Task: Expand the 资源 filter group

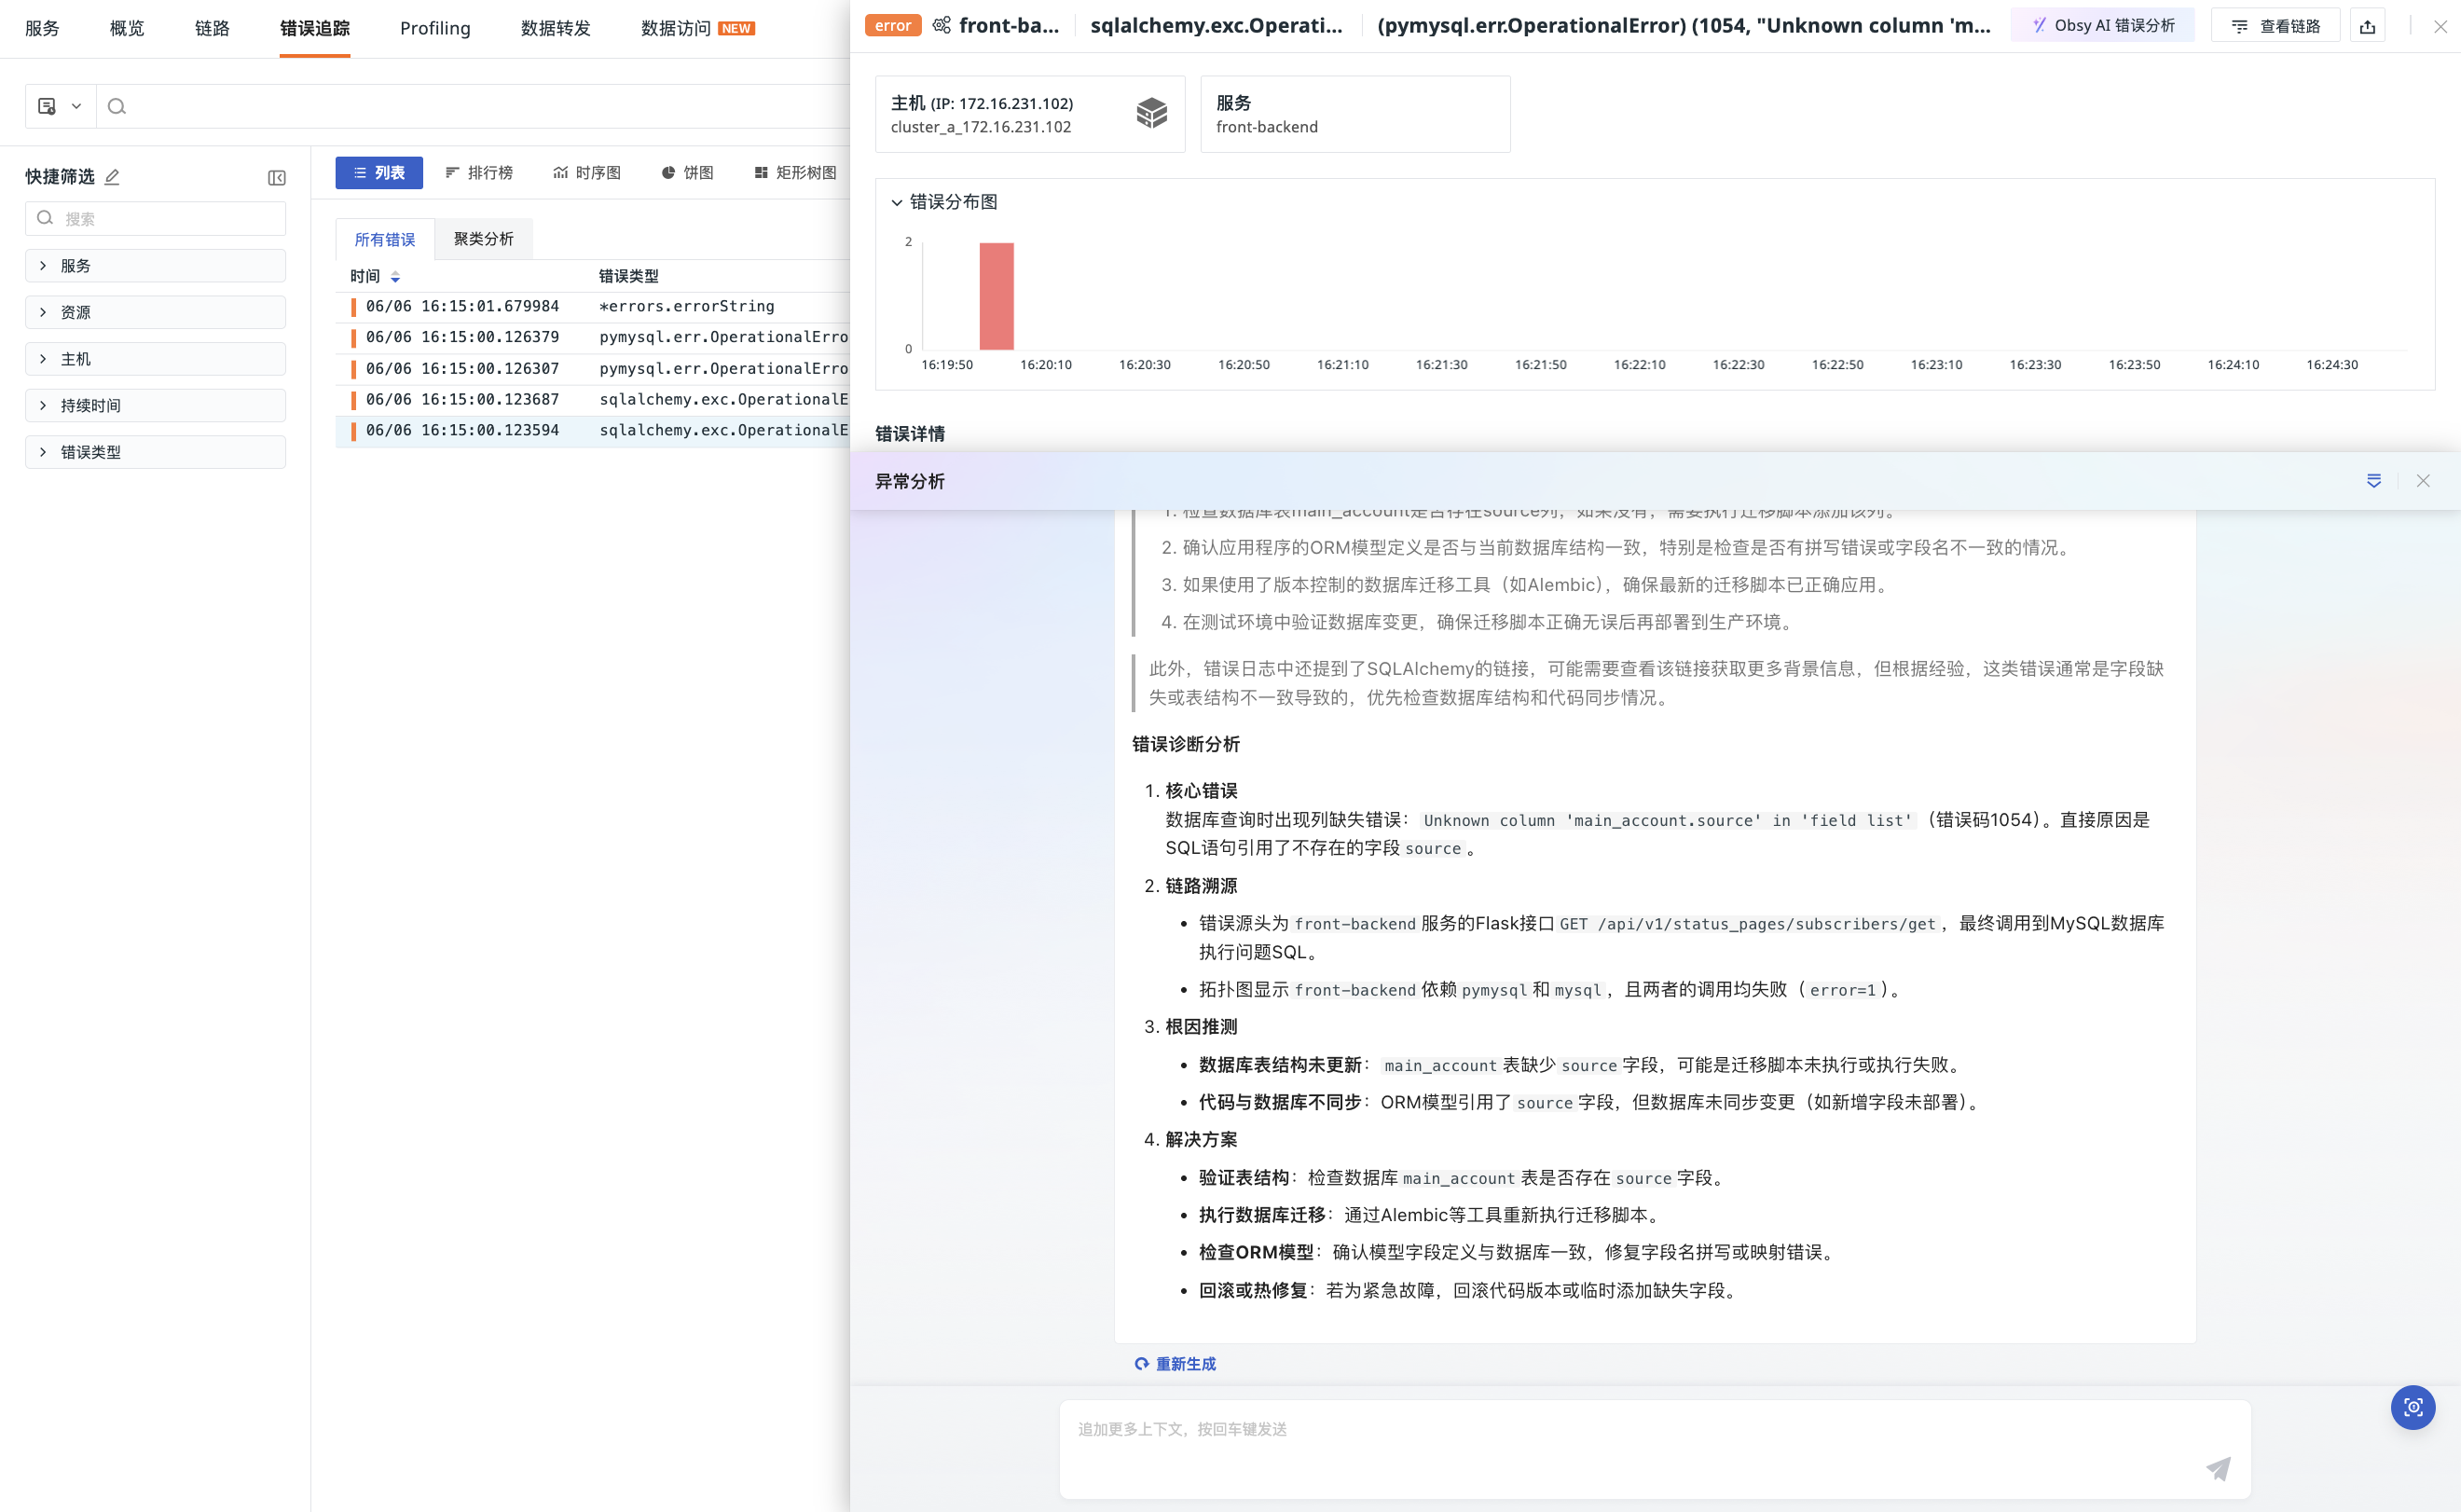Action: coord(156,312)
